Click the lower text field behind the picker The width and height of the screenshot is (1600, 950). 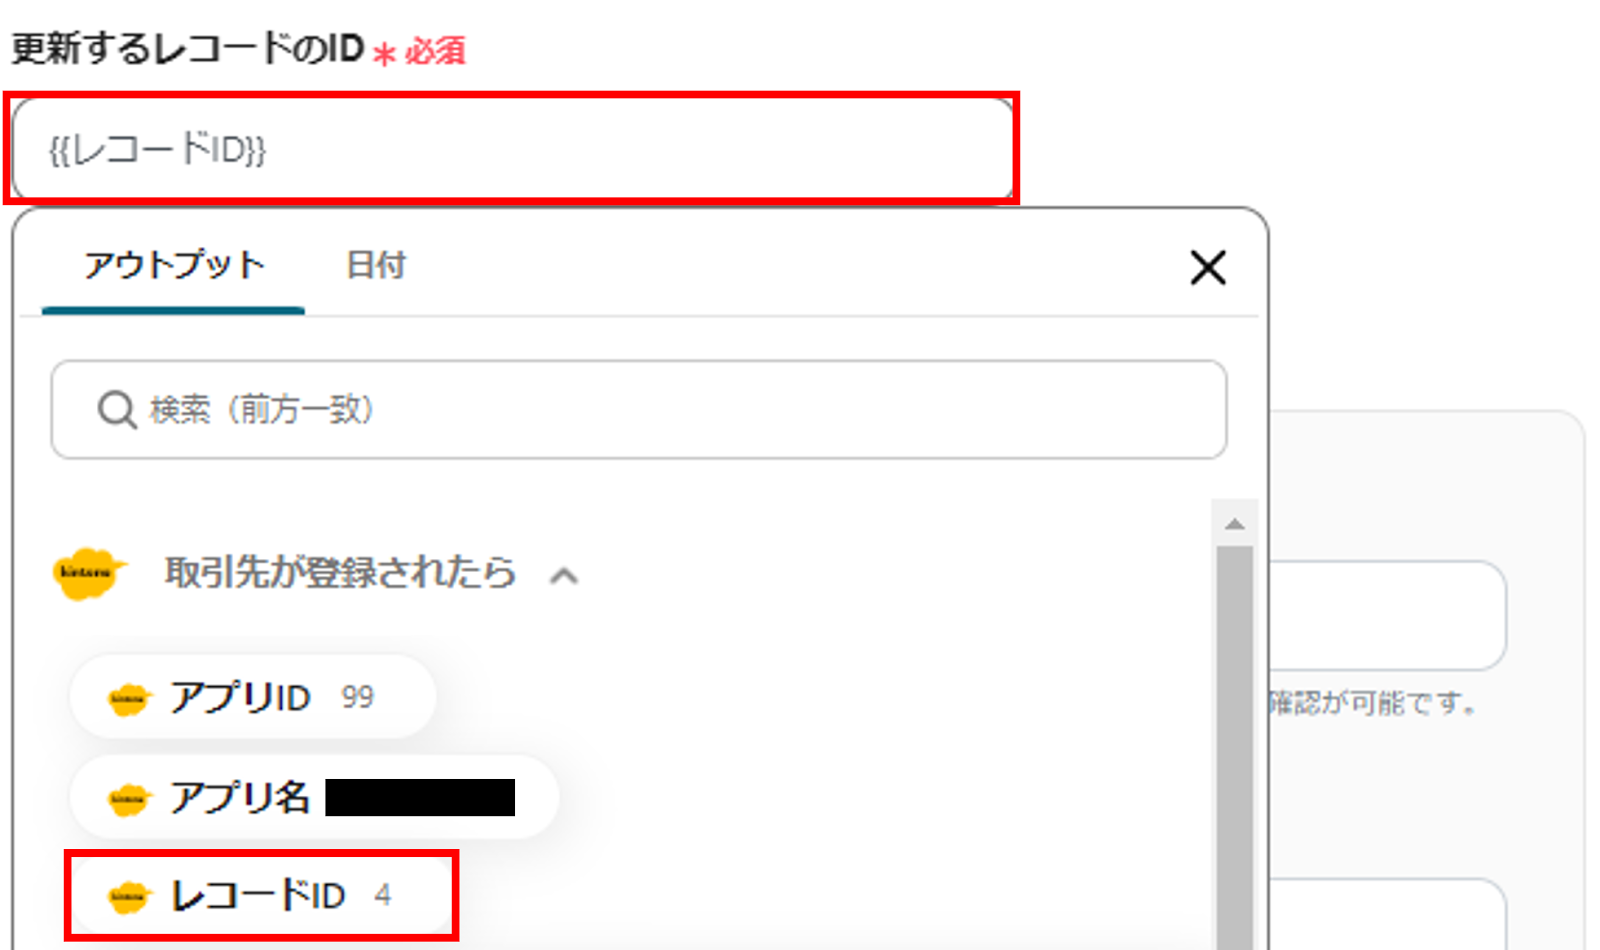[x=1387, y=914]
